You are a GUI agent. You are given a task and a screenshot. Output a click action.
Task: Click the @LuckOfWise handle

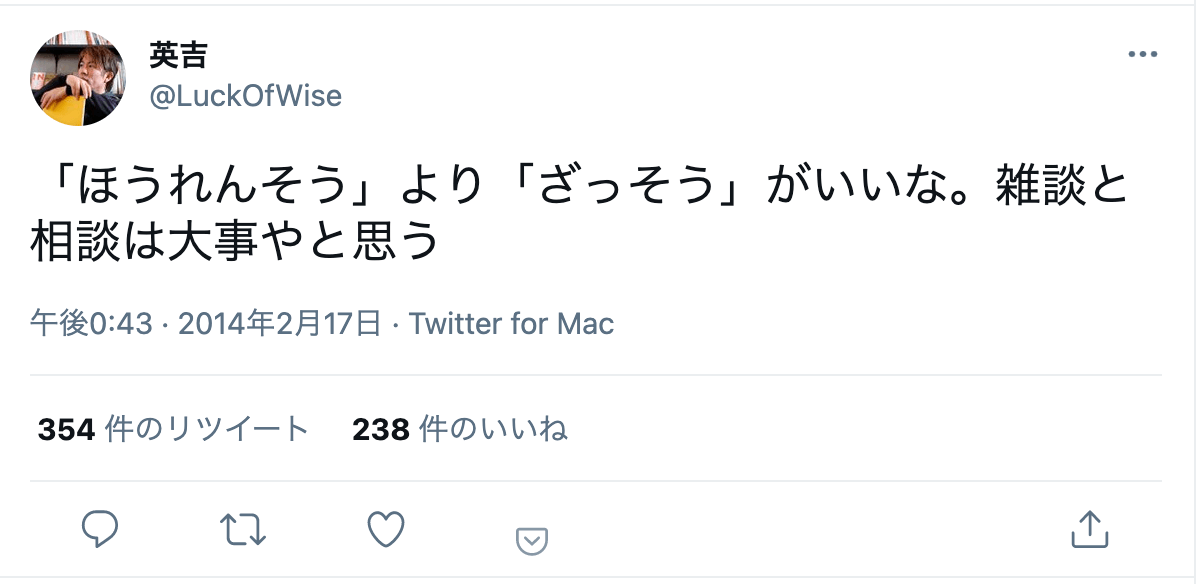click(245, 96)
